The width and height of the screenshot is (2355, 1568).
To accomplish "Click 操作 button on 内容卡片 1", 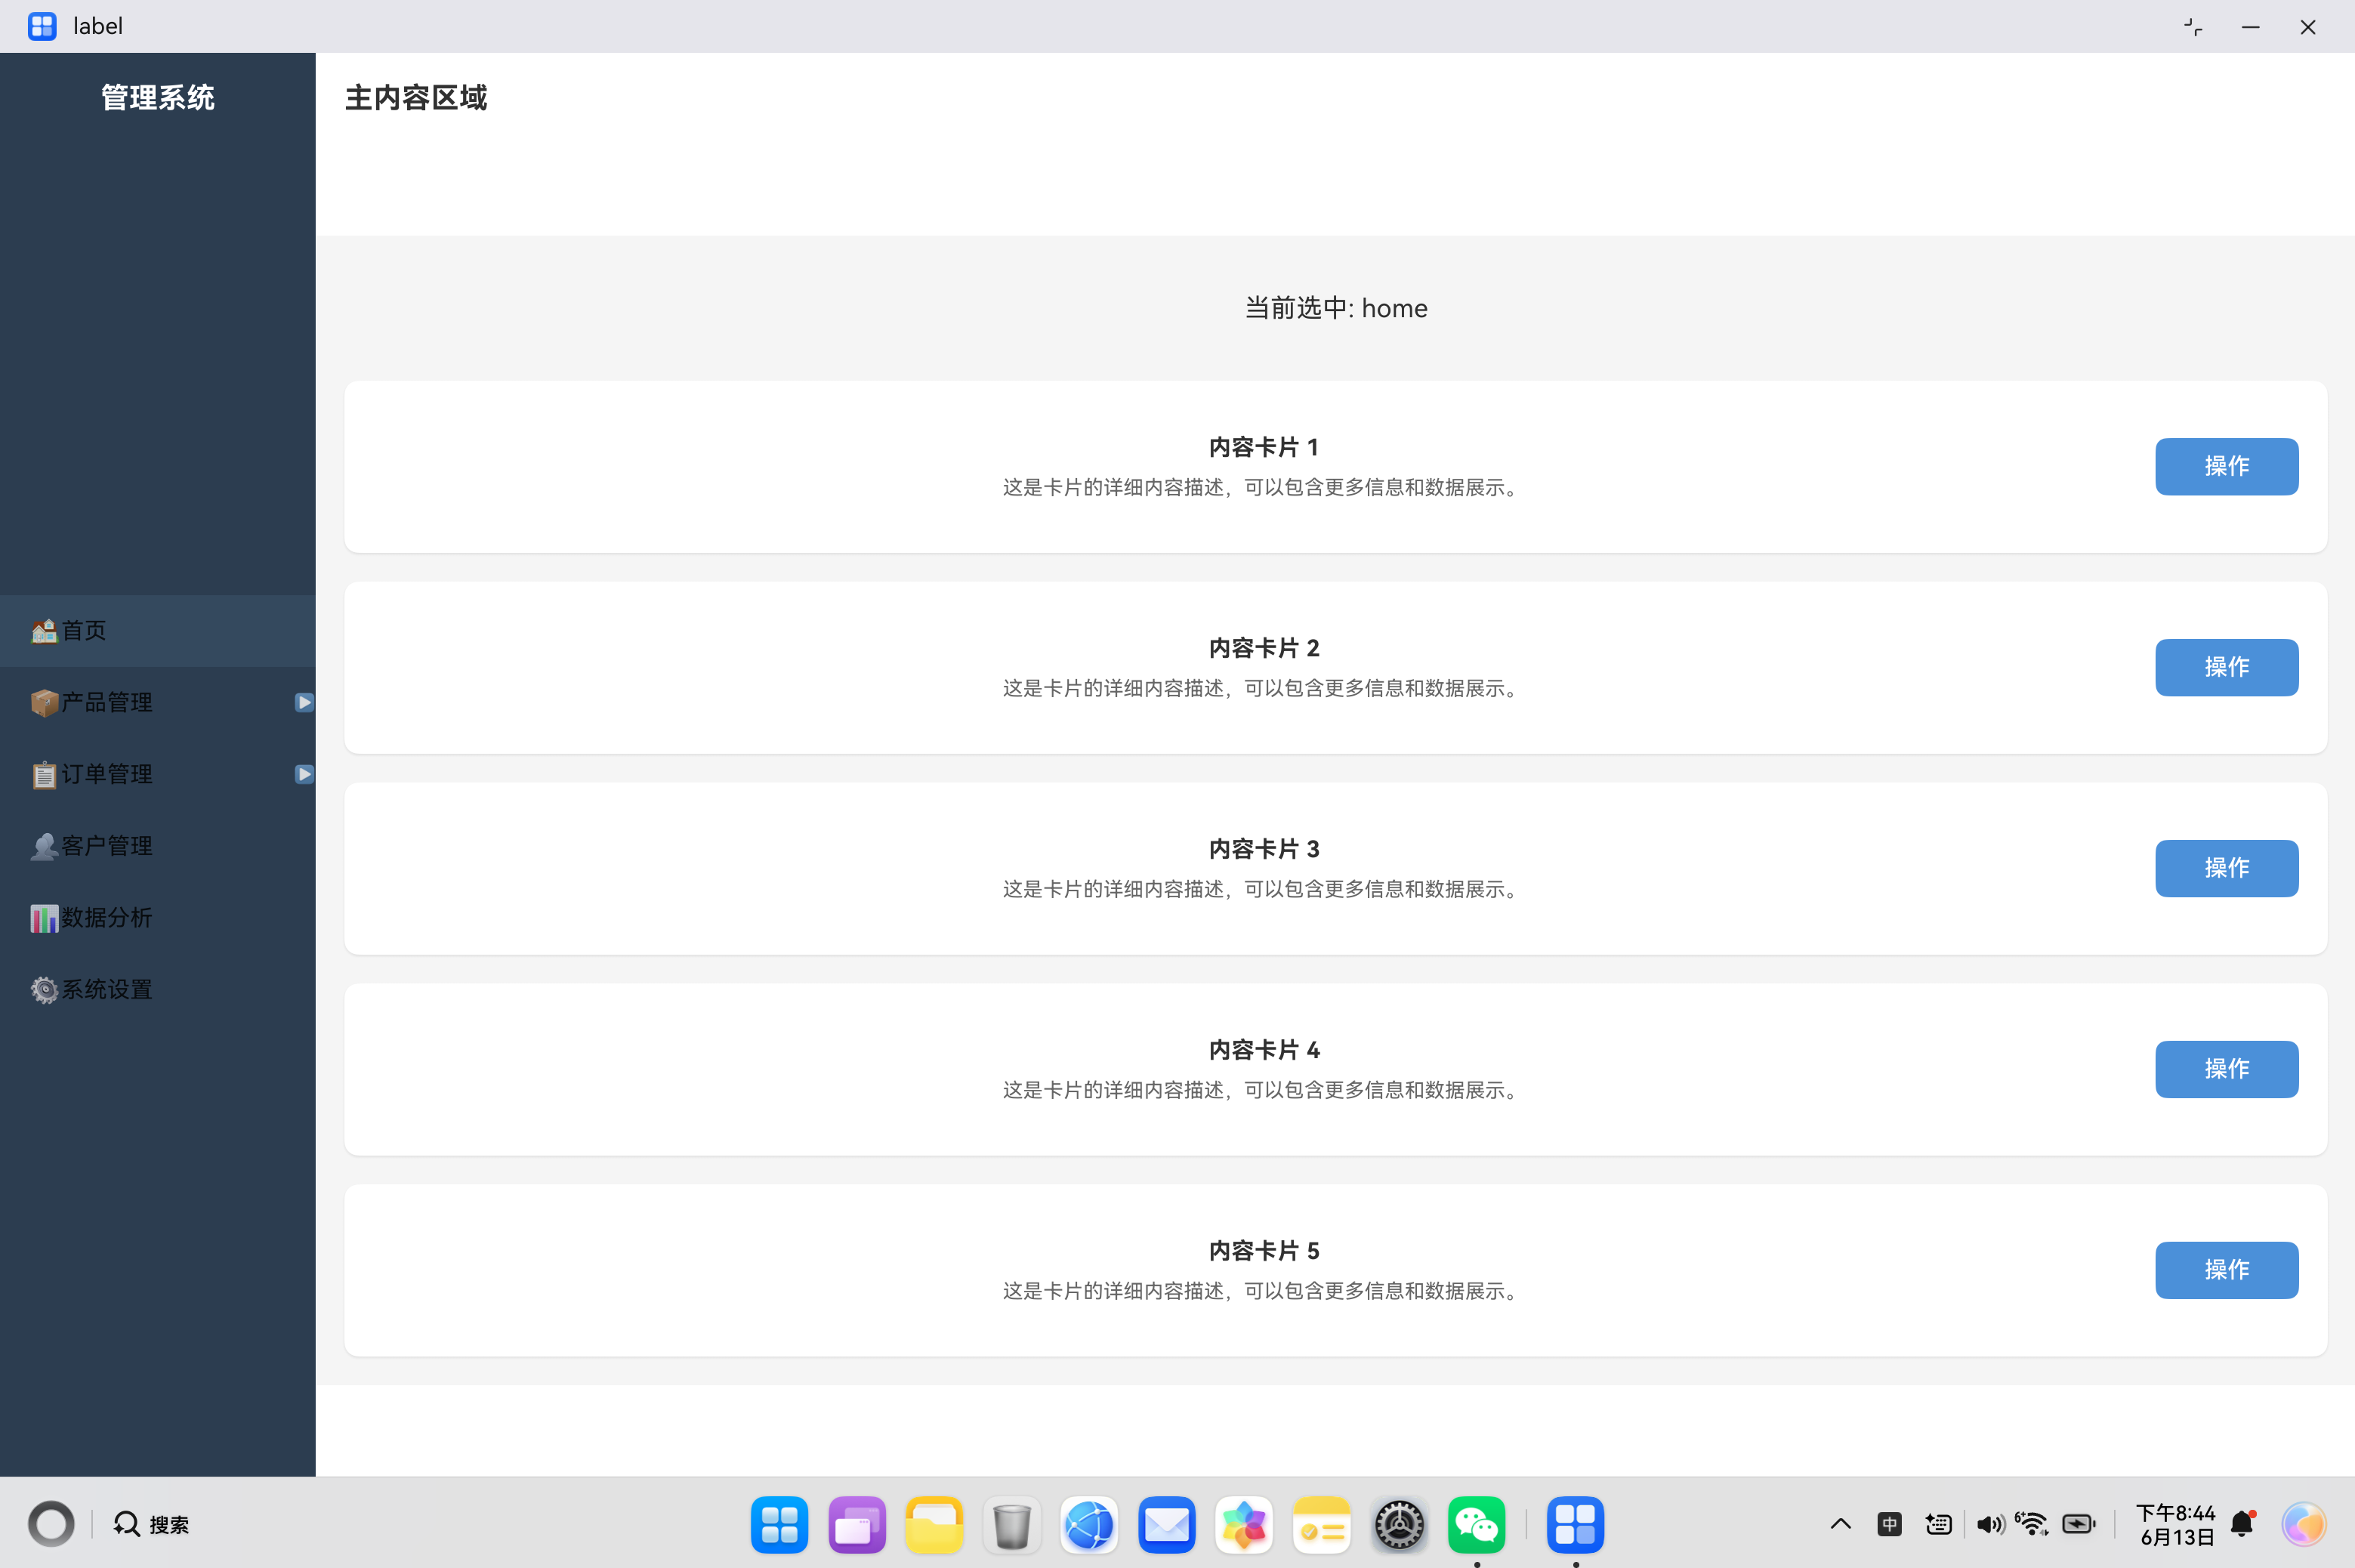I will click(x=2226, y=466).
